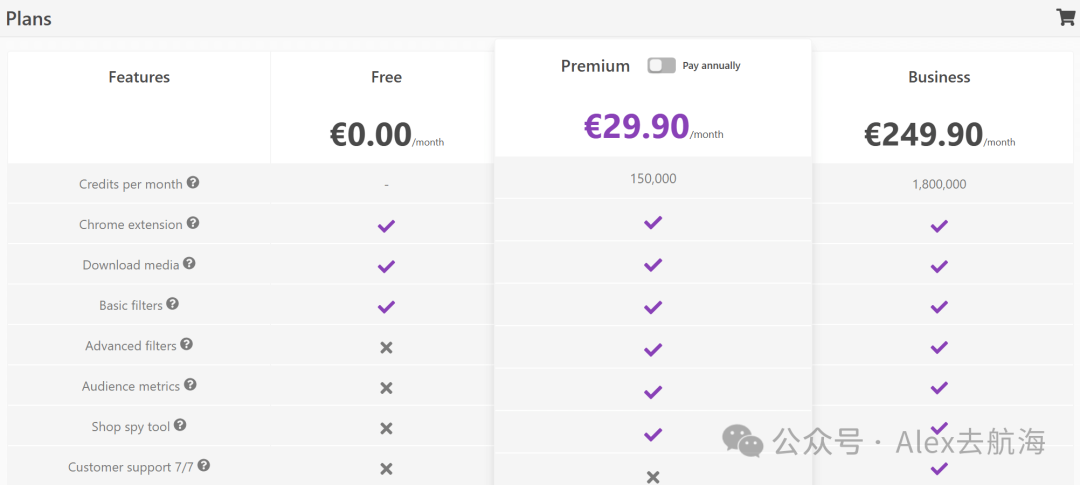Viewport: 1080px width, 485px height.
Task: Select the Business plan heading
Action: (x=939, y=77)
